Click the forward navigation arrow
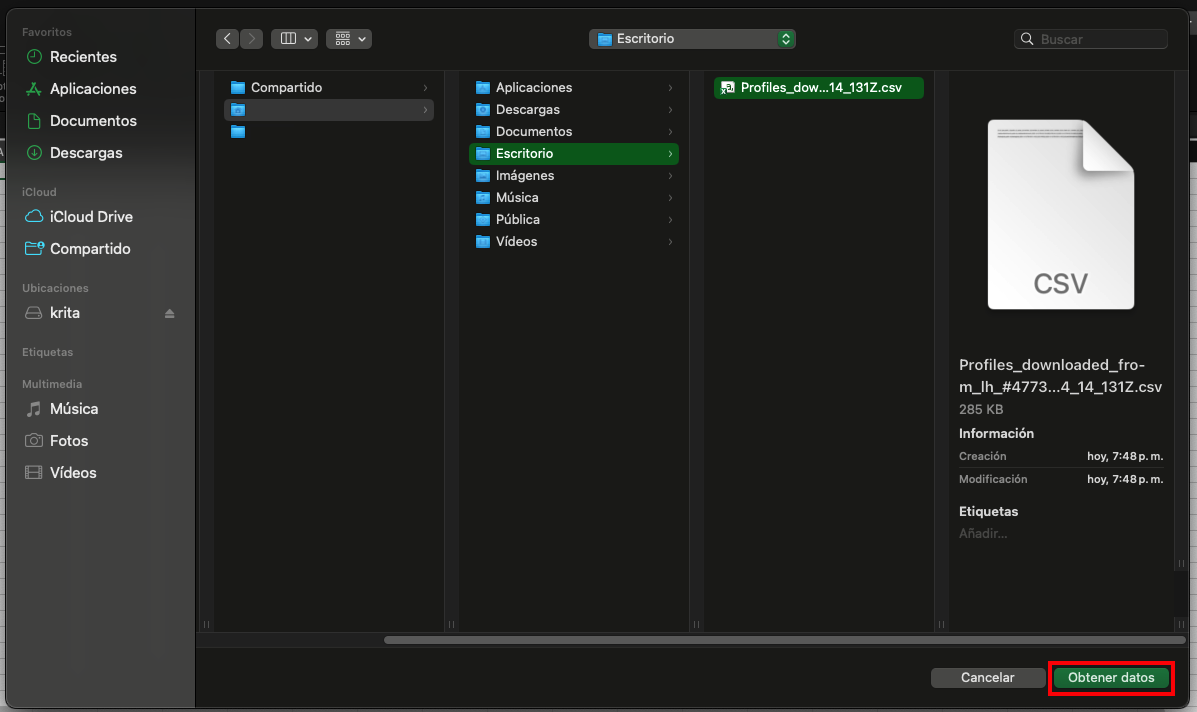This screenshot has height=712, width=1197. [x=252, y=39]
